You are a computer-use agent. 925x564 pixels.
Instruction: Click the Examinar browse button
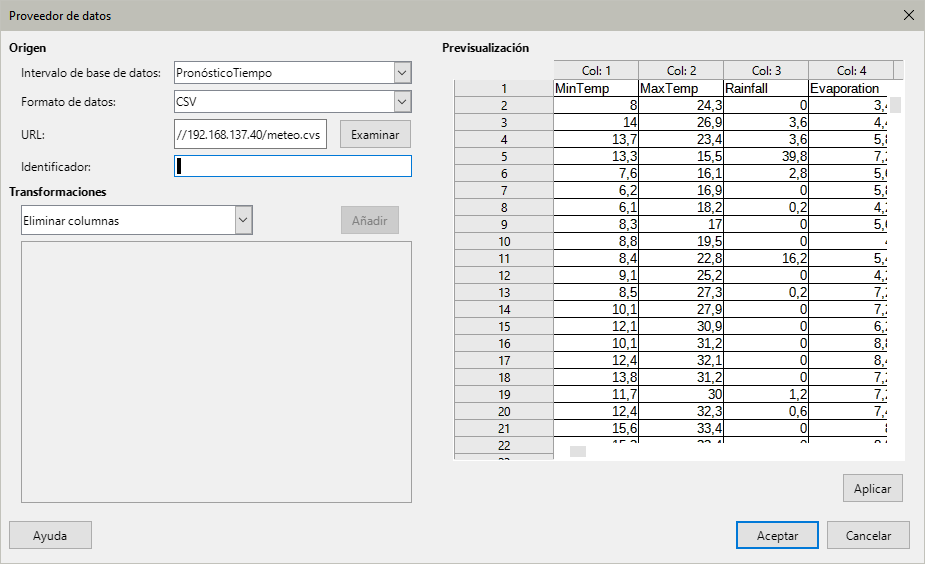tap(375, 135)
